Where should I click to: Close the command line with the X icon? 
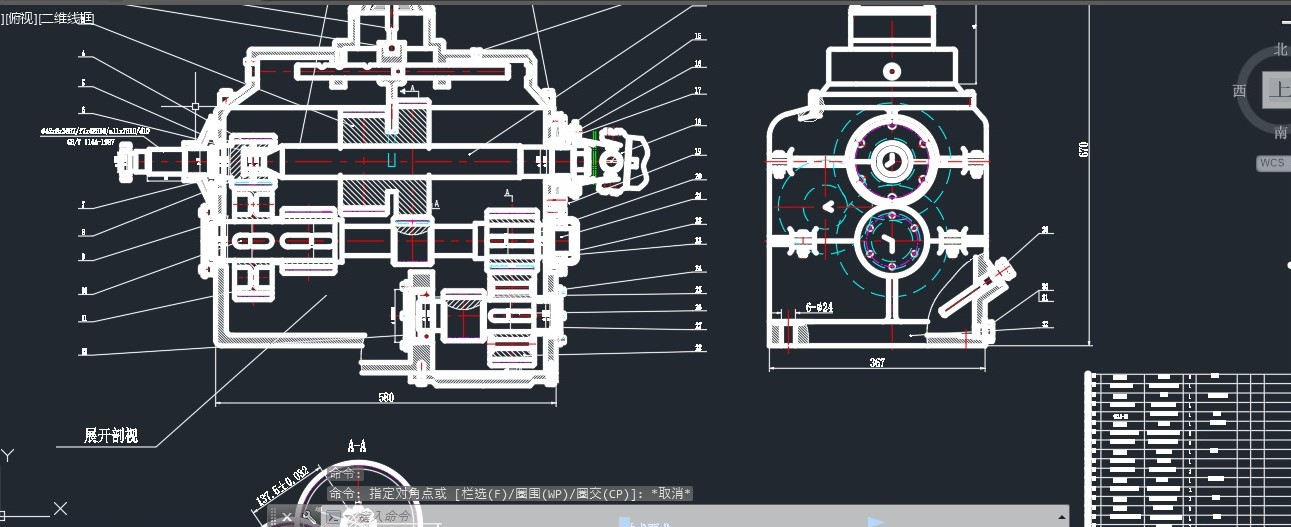coord(286,517)
